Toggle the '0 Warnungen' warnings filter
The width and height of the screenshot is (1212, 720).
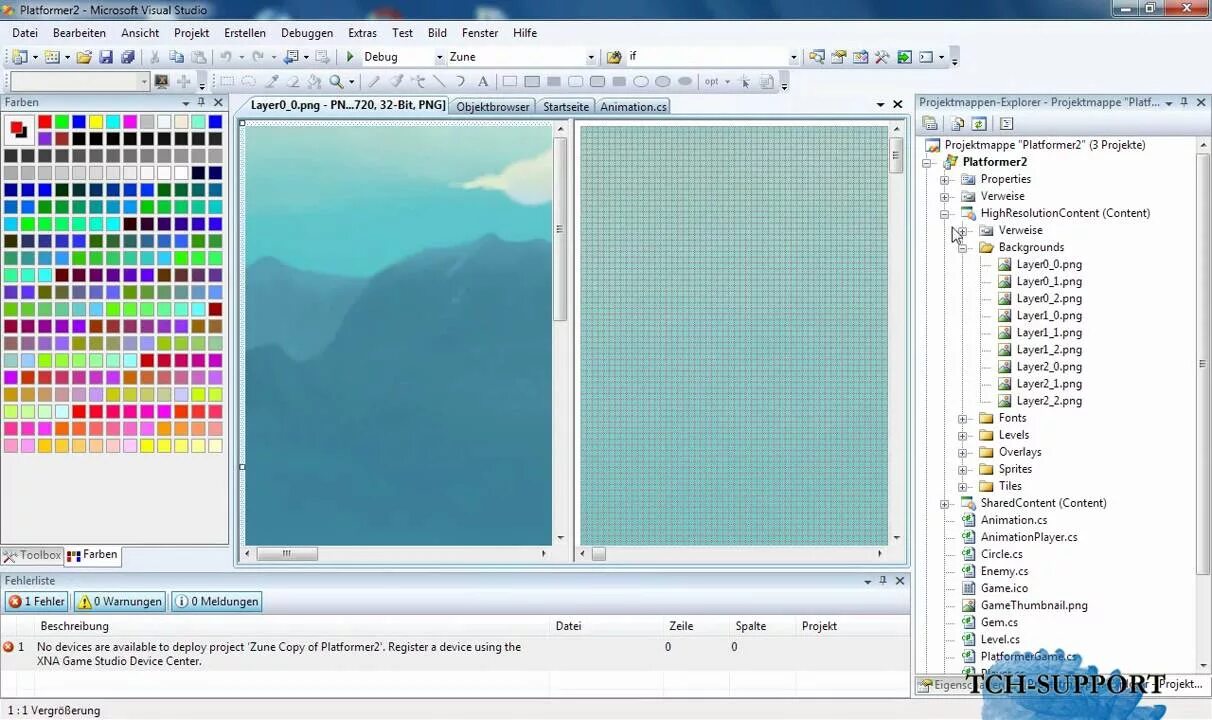coord(120,601)
